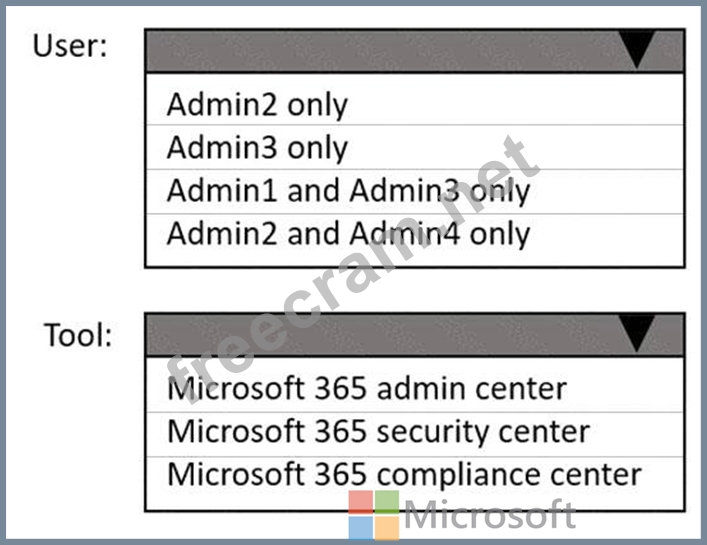This screenshot has height=545, width=707.
Task: Click the Tool: field label
Action: tap(77, 335)
